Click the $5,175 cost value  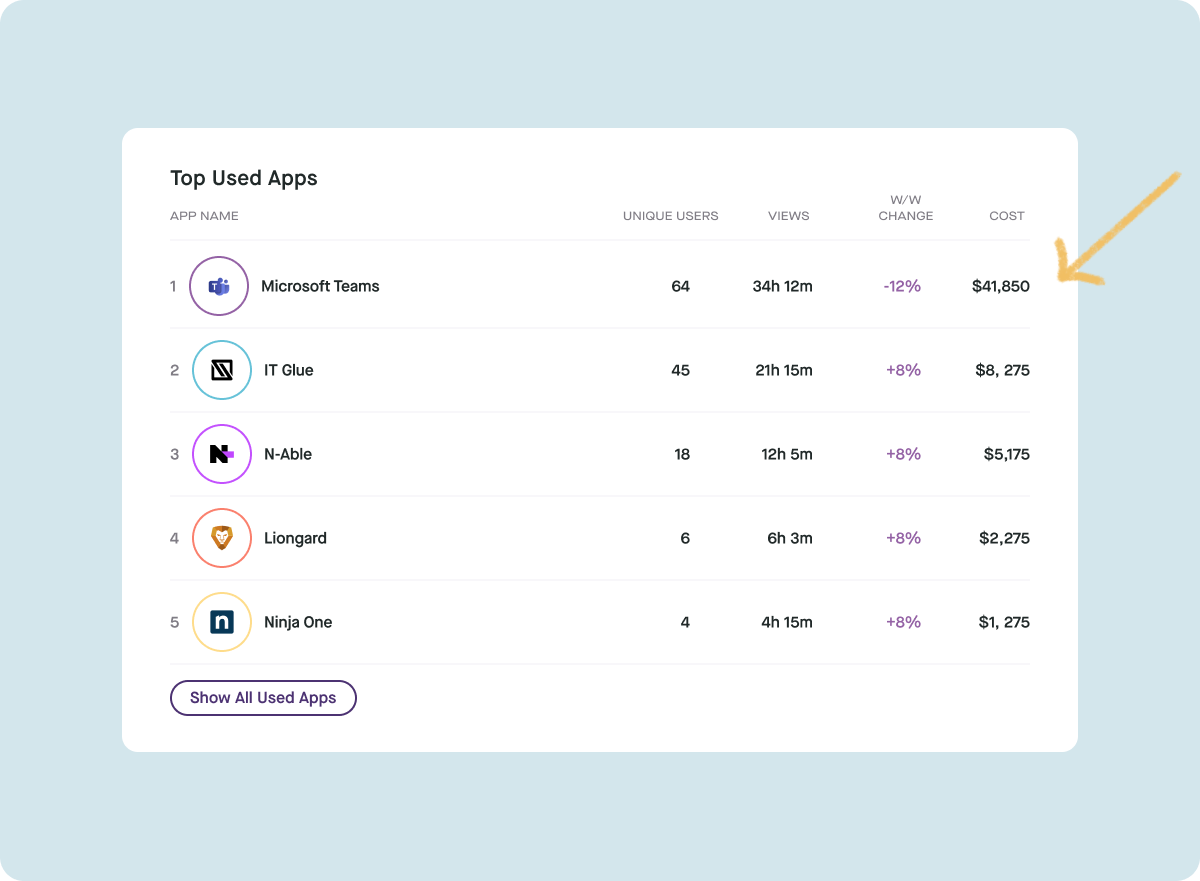(1007, 454)
